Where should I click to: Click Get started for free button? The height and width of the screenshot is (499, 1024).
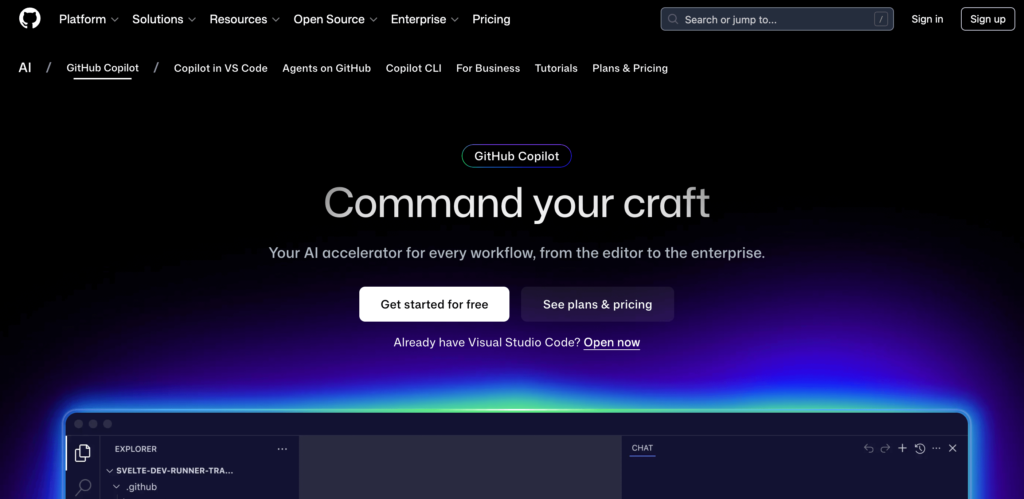point(434,304)
